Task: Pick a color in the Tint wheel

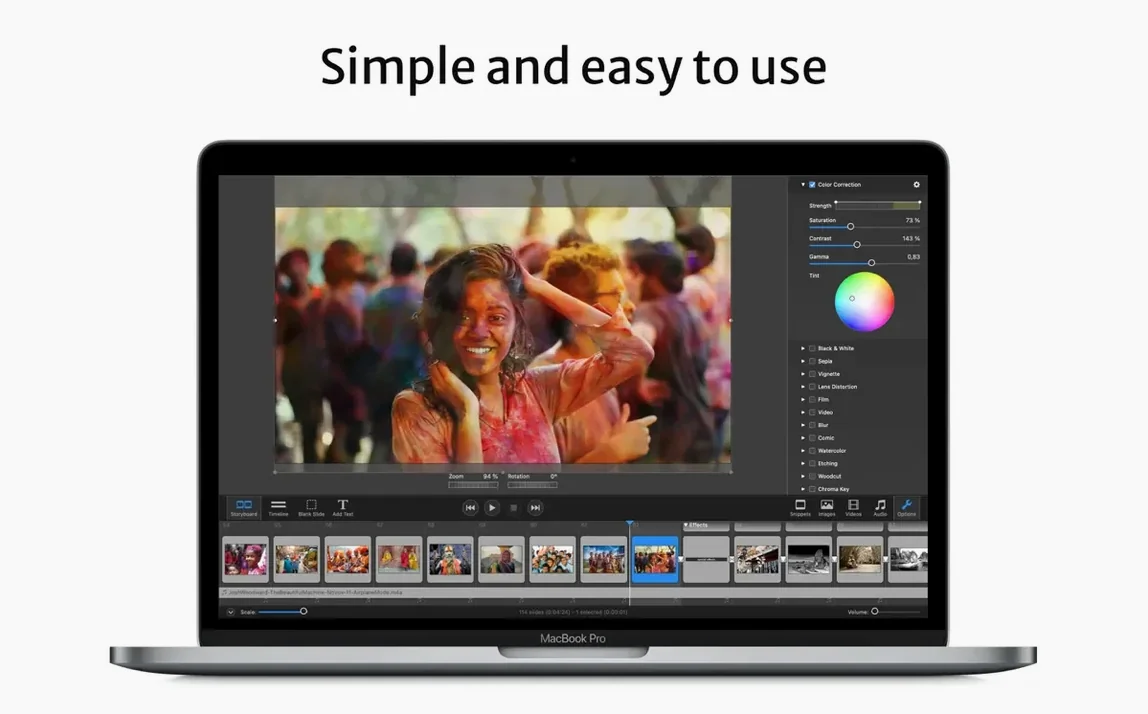Action: pyautogui.click(x=864, y=302)
